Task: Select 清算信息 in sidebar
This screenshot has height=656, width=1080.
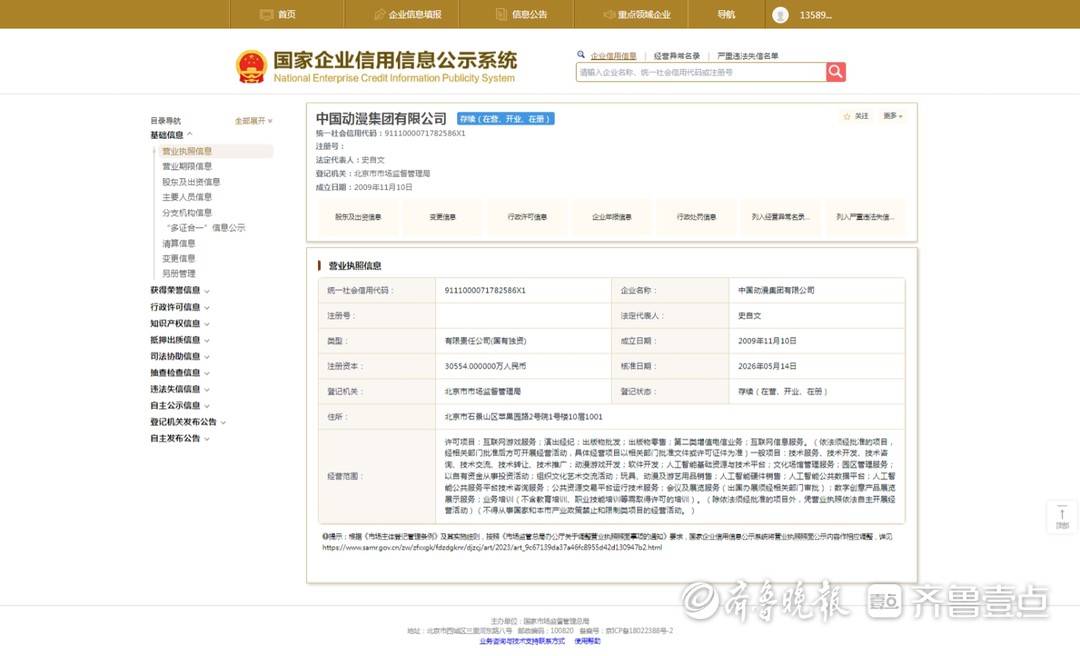Action: pyautogui.click(x=178, y=243)
